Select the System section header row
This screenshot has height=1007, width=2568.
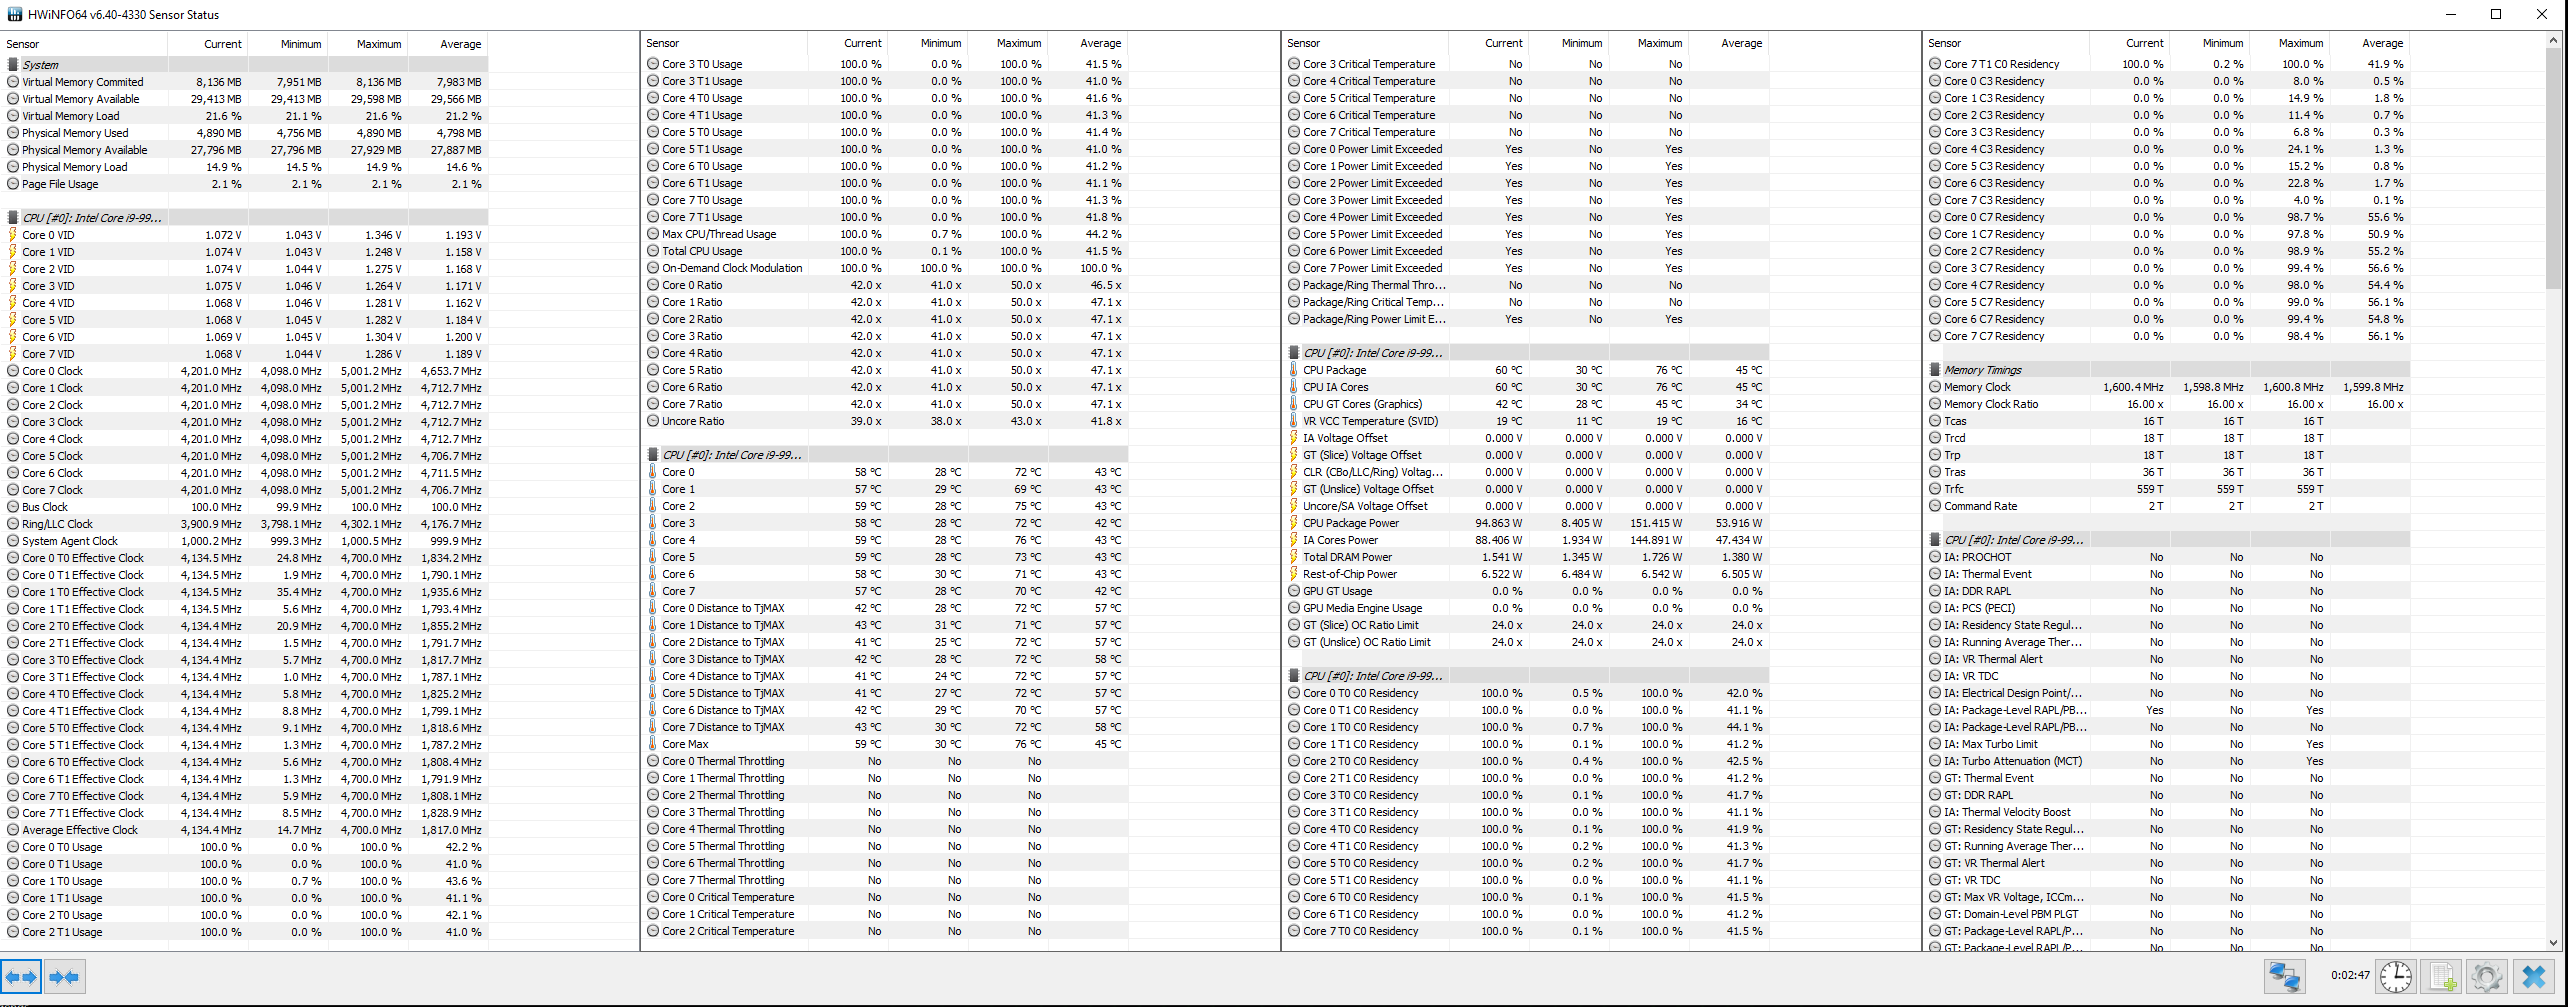tap(245, 65)
